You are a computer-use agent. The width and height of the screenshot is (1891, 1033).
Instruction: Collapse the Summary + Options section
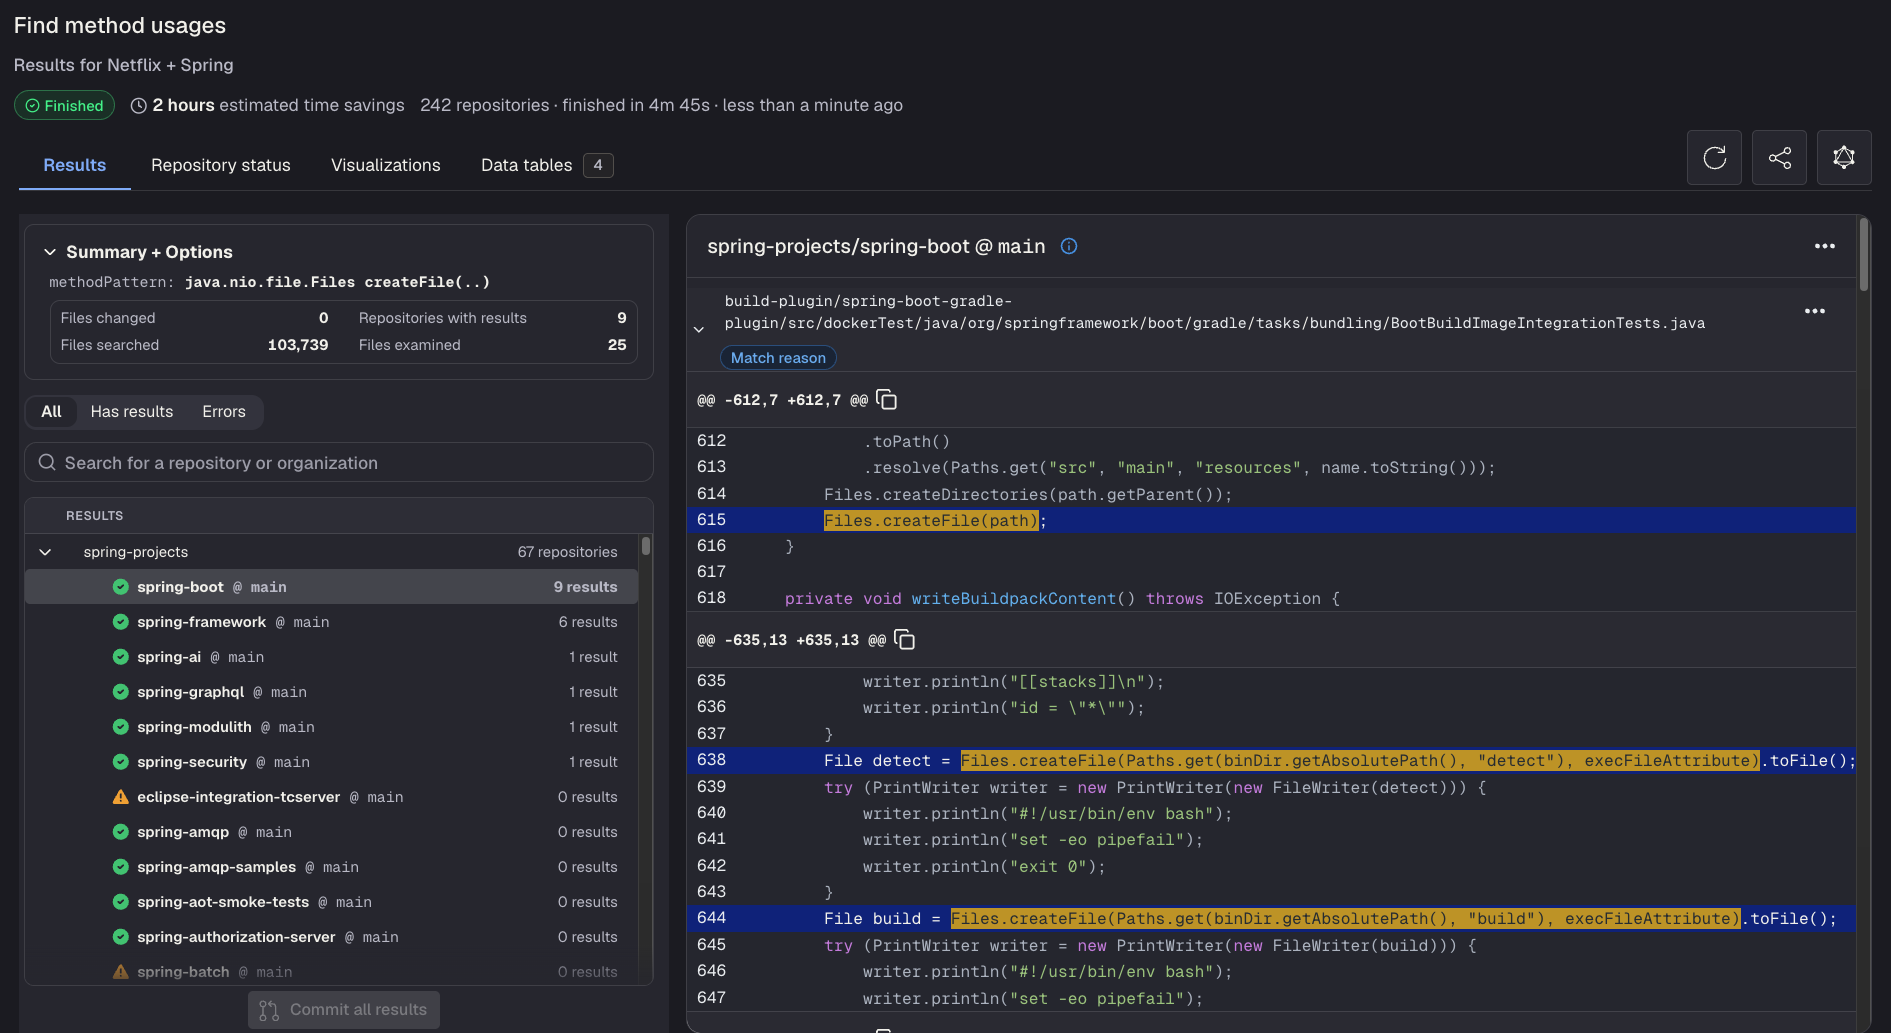pyautogui.click(x=50, y=252)
